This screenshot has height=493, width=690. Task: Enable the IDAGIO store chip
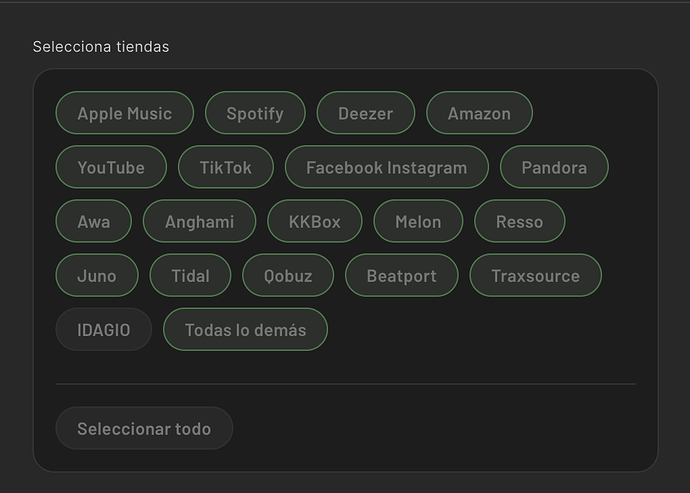(104, 329)
